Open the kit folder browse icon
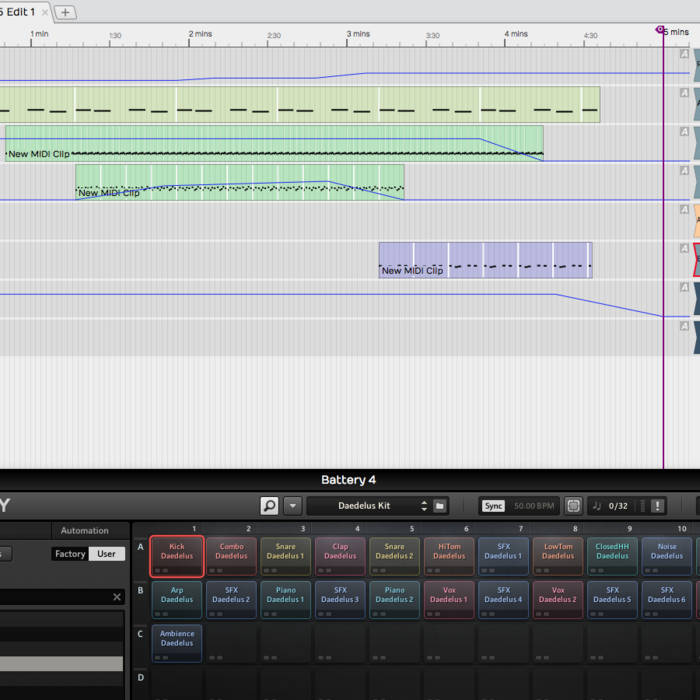The width and height of the screenshot is (700, 700). pyautogui.click(x=440, y=506)
